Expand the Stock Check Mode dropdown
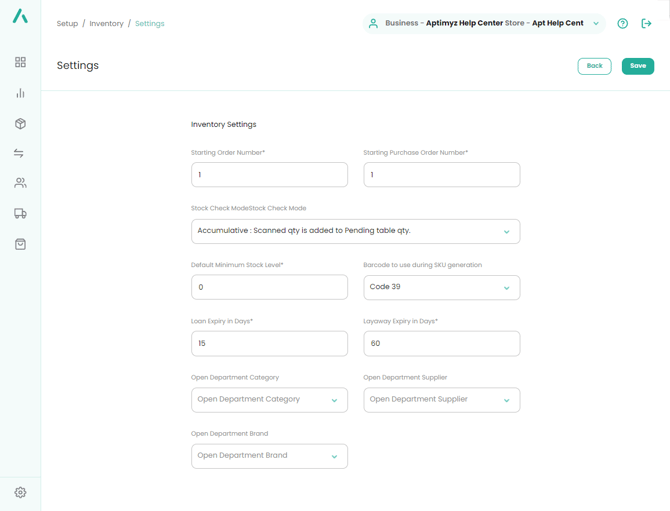Image resolution: width=670 pixels, height=511 pixels. tap(355, 231)
